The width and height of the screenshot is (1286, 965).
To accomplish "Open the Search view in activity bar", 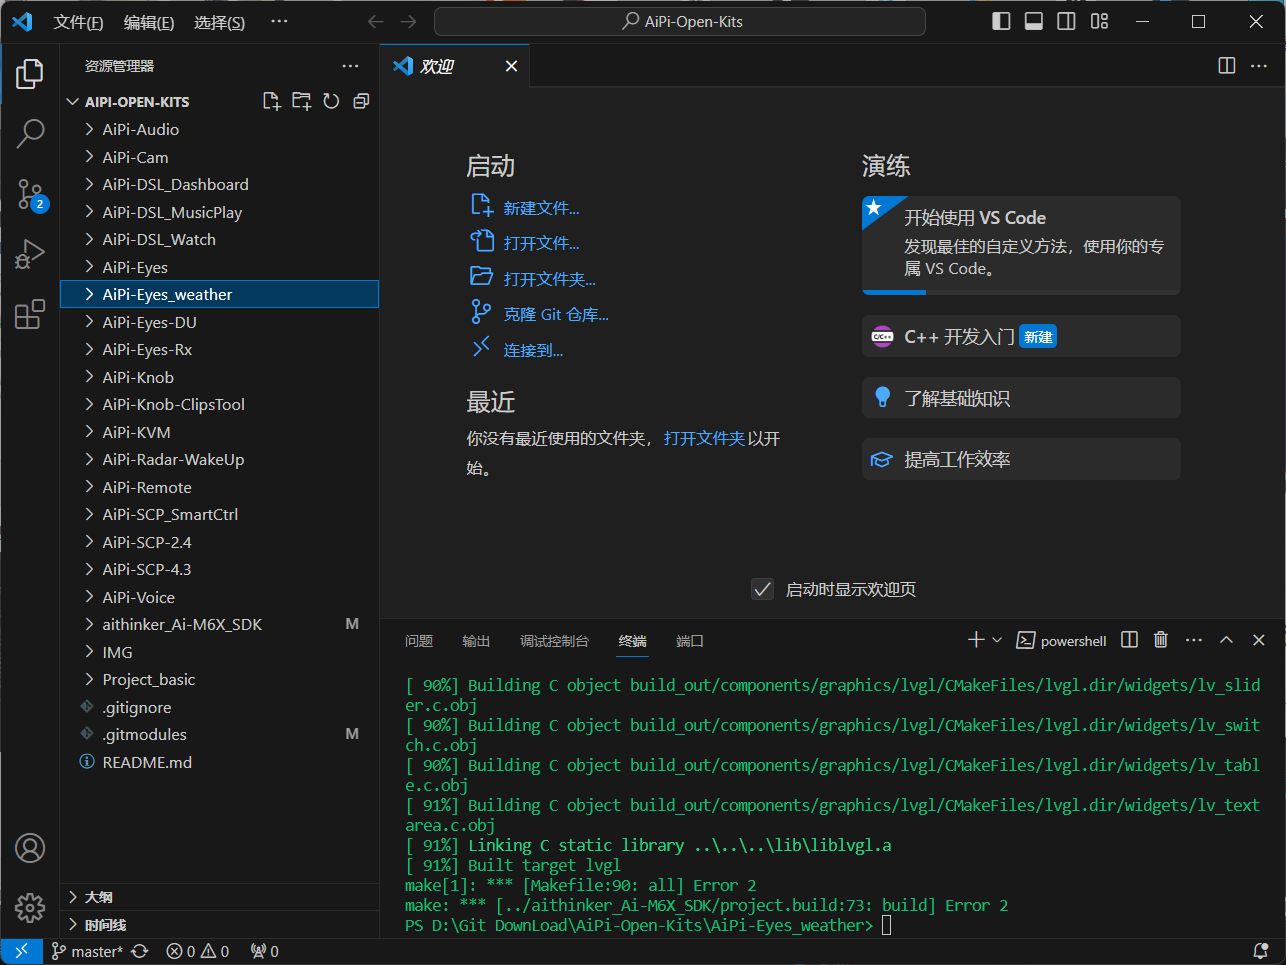I will (30, 134).
